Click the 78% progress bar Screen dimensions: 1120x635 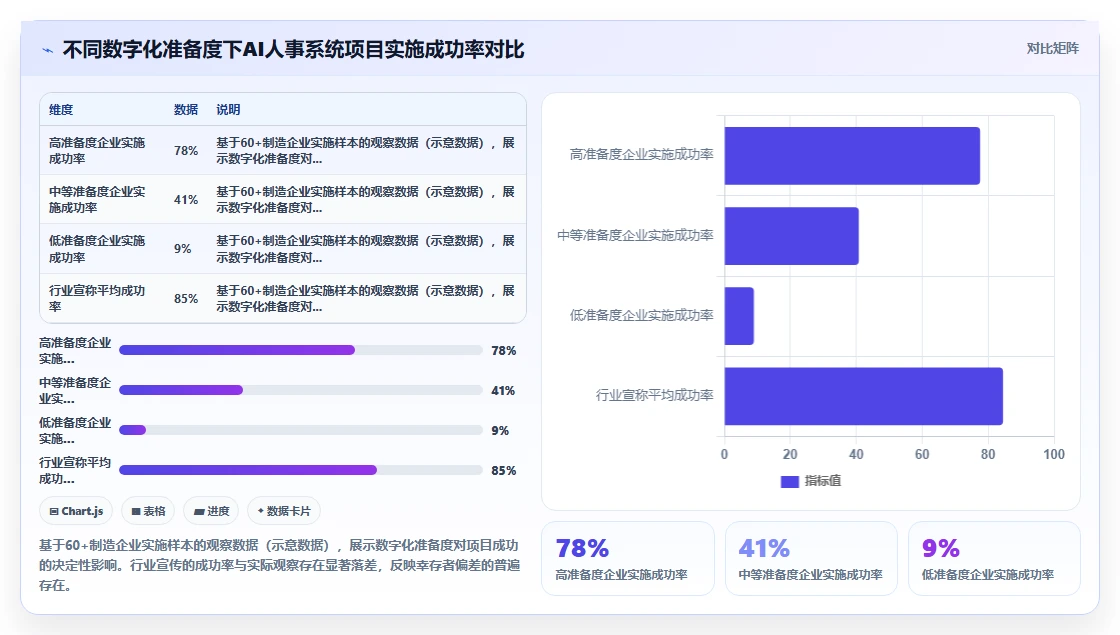[301, 350]
